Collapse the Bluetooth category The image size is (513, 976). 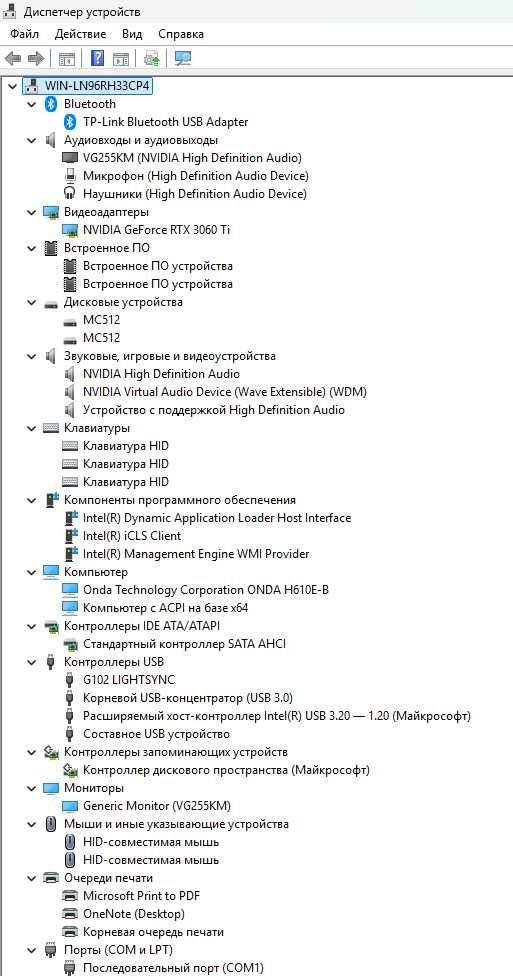(x=32, y=104)
